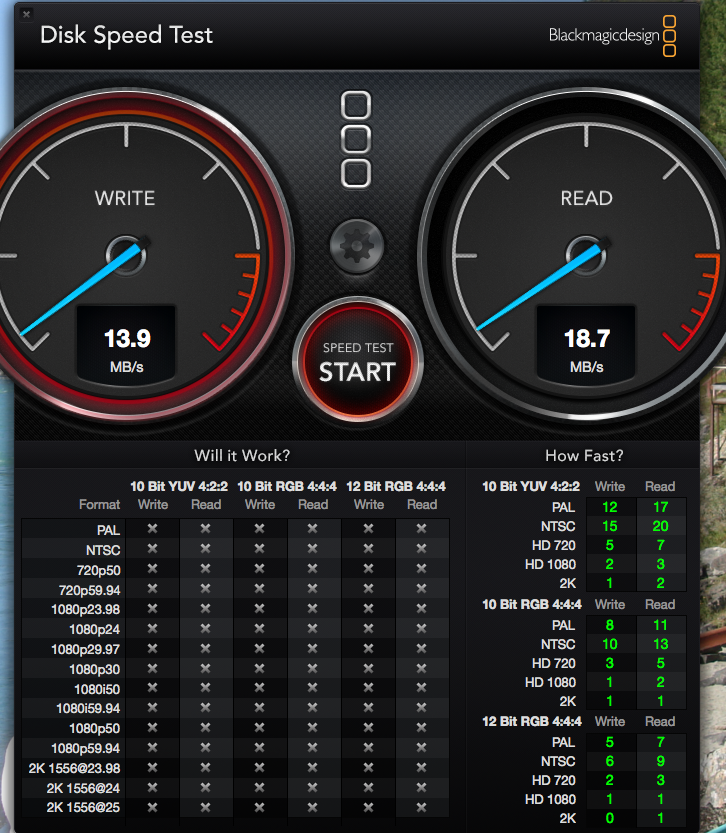The width and height of the screenshot is (726, 833).
Task: Click the 'Disk Speed Test' window title
Action: pyautogui.click(x=126, y=35)
